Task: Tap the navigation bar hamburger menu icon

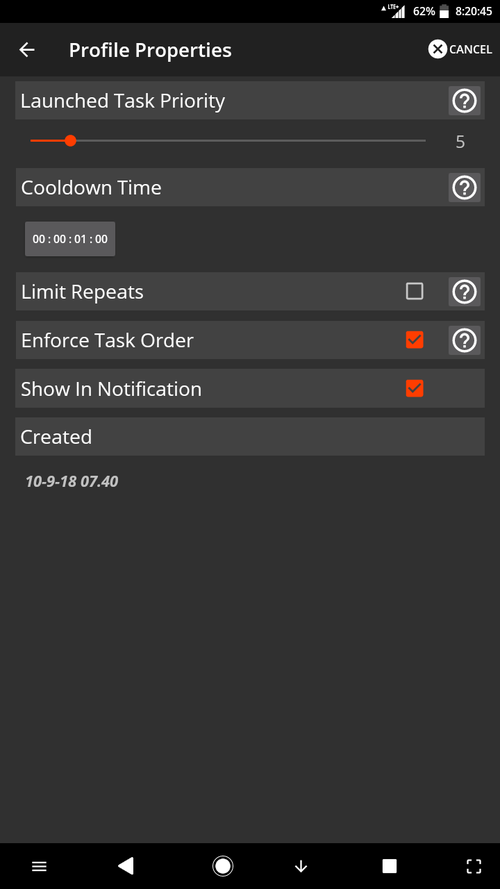Action: click(x=39, y=866)
